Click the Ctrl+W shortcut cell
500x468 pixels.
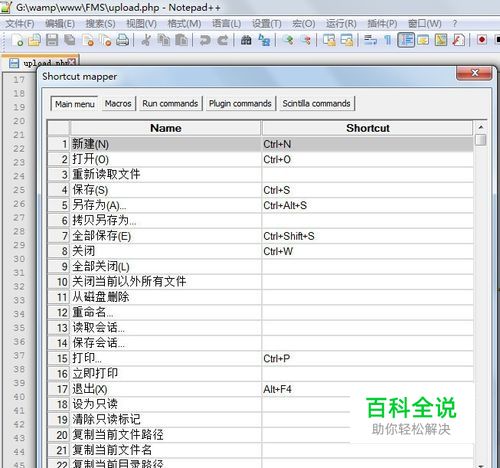[x=367, y=252]
